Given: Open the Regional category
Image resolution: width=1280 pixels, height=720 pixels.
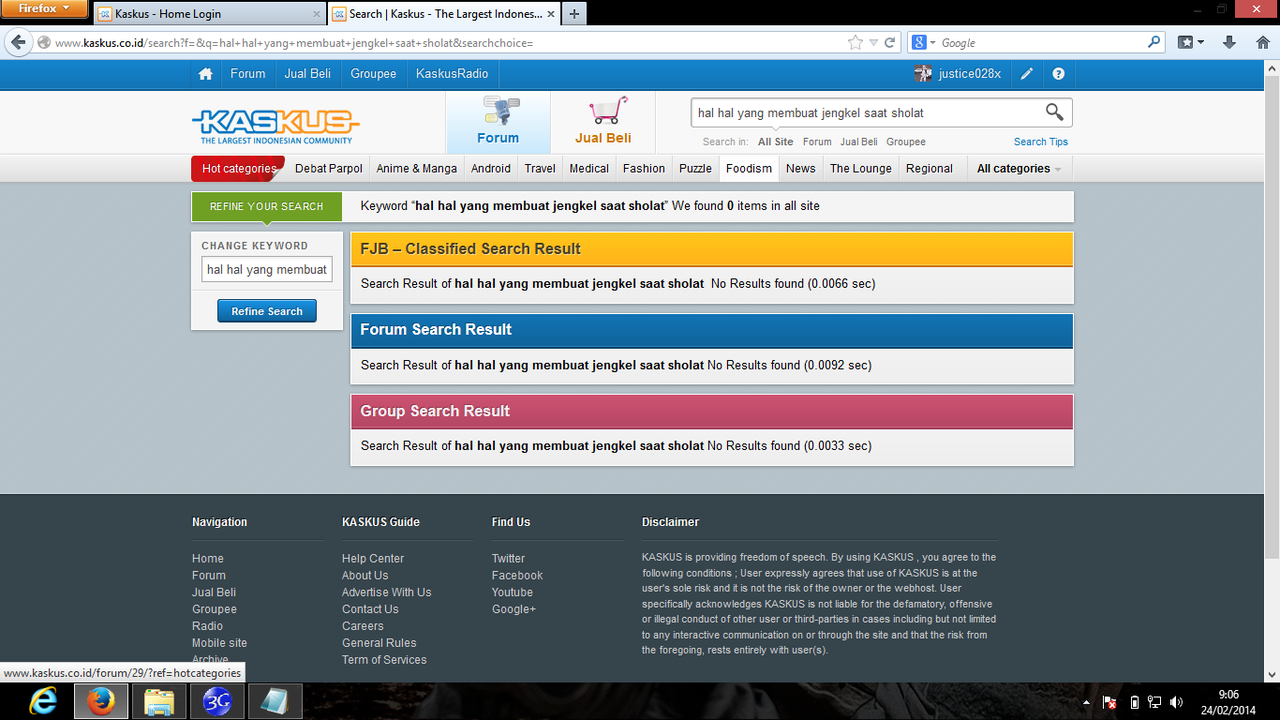Looking at the screenshot, I should (929, 168).
